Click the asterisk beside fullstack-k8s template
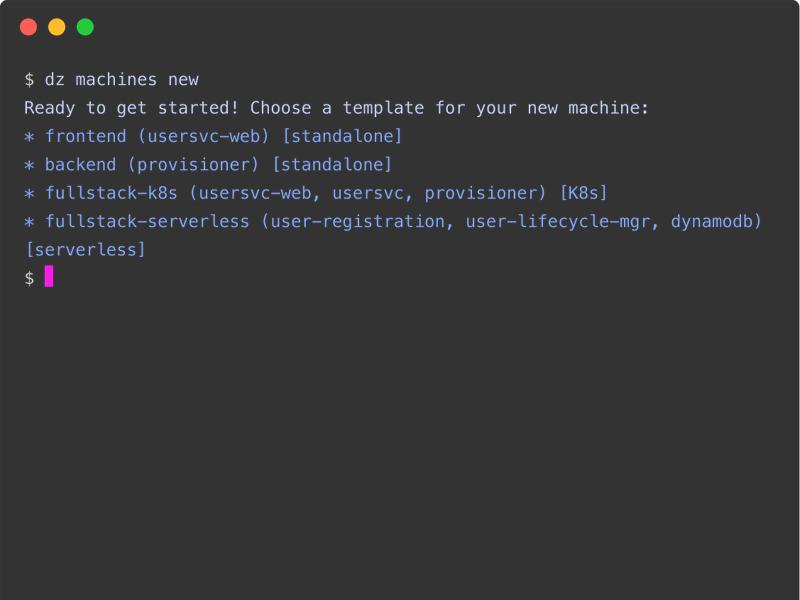This screenshot has height=600, width=800. (x=29, y=193)
